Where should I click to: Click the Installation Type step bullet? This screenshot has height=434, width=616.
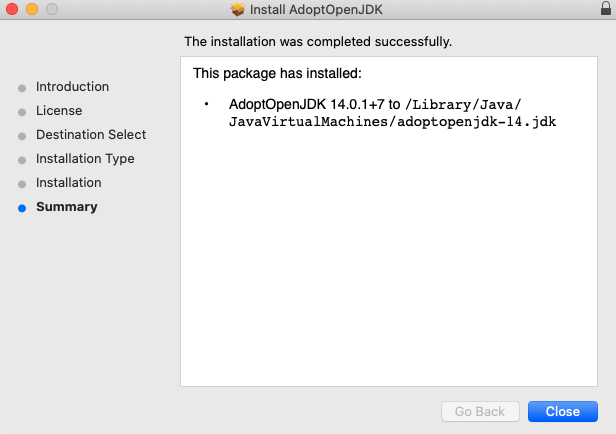coord(21,160)
